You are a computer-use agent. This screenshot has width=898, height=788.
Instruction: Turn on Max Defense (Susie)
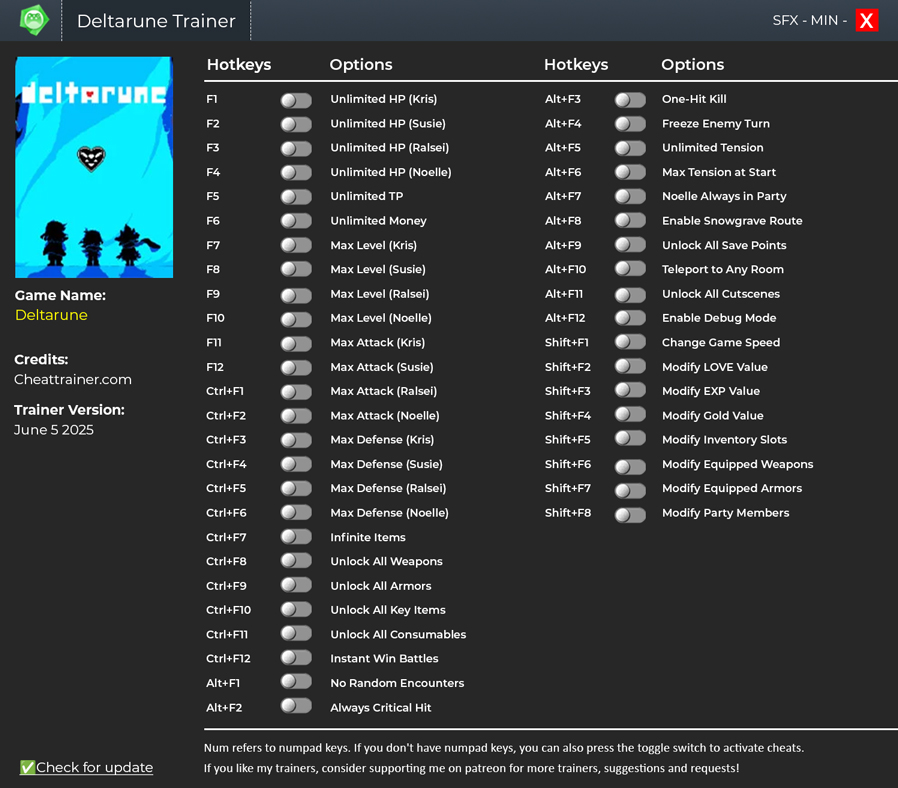coord(296,464)
